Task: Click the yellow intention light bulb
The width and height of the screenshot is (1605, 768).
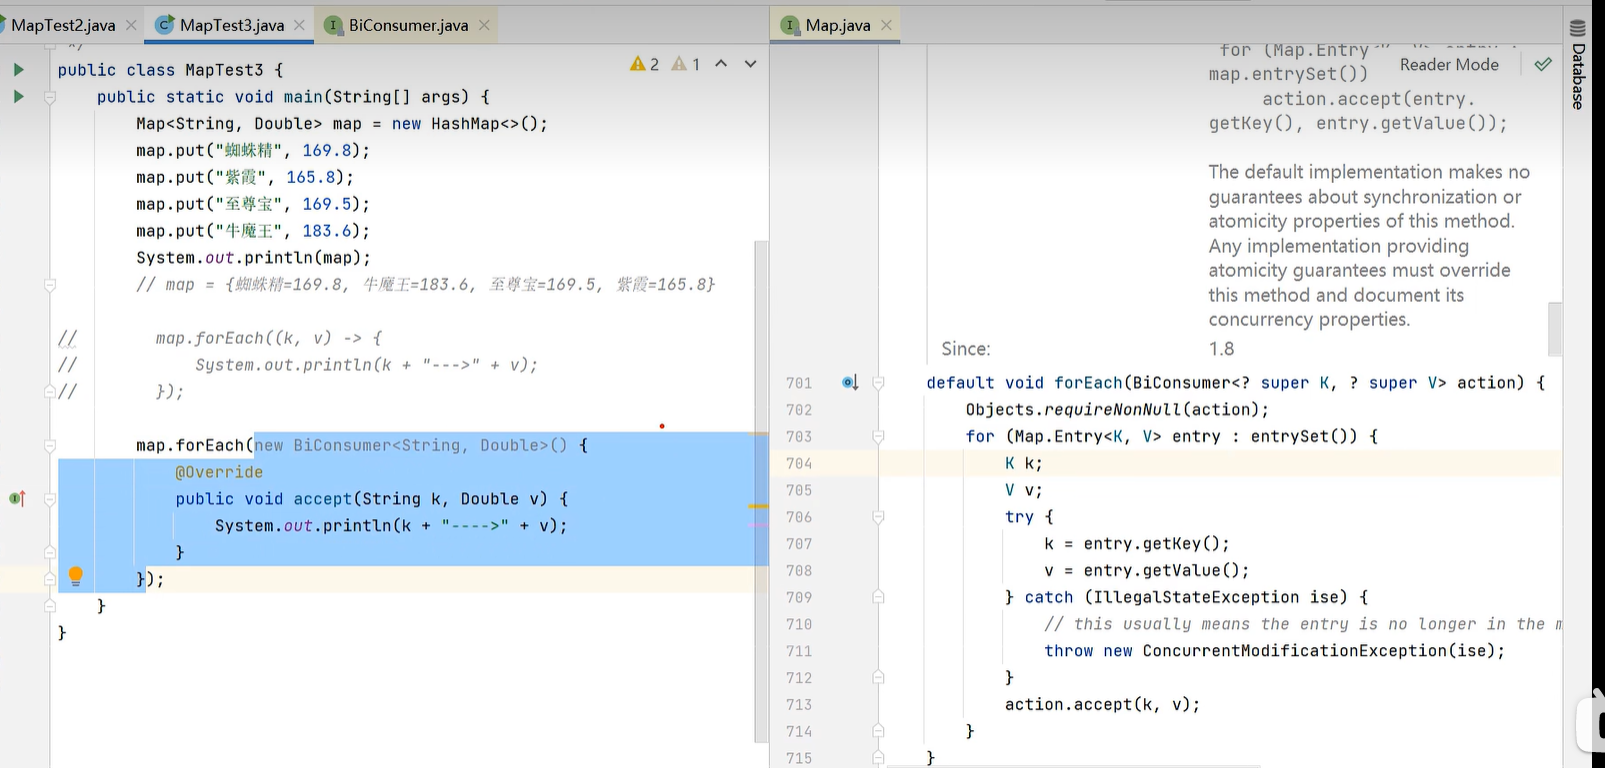Action: pyautogui.click(x=75, y=577)
